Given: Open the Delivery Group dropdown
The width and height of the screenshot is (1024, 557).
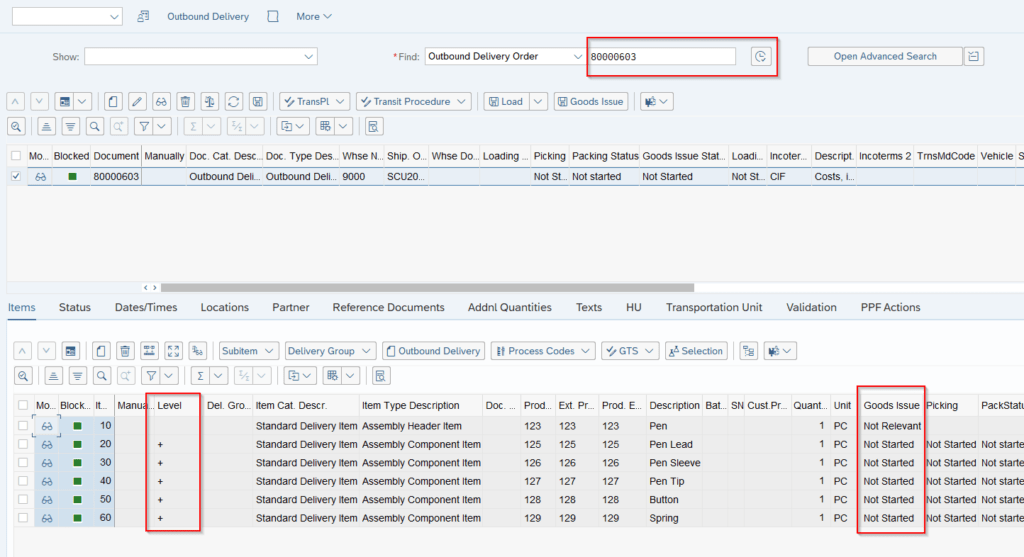Looking at the screenshot, I should pyautogui.click(x=330, y=351).
